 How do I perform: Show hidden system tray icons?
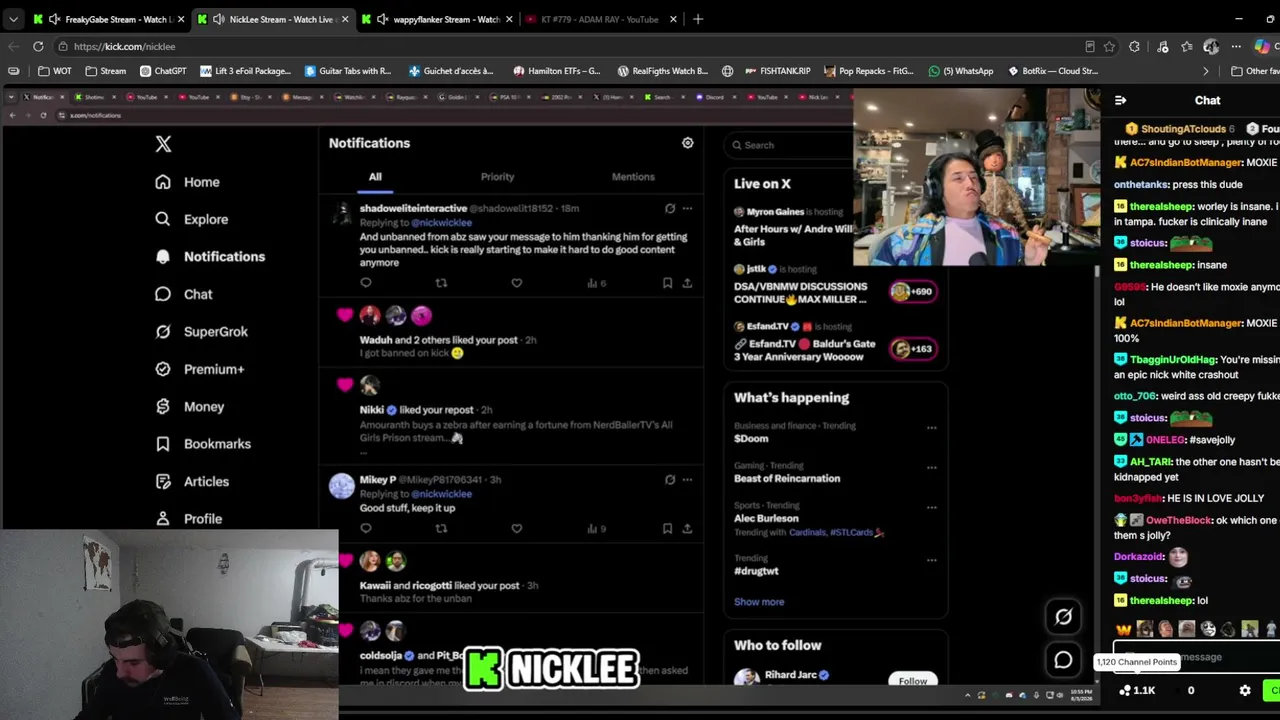point(967,694)
